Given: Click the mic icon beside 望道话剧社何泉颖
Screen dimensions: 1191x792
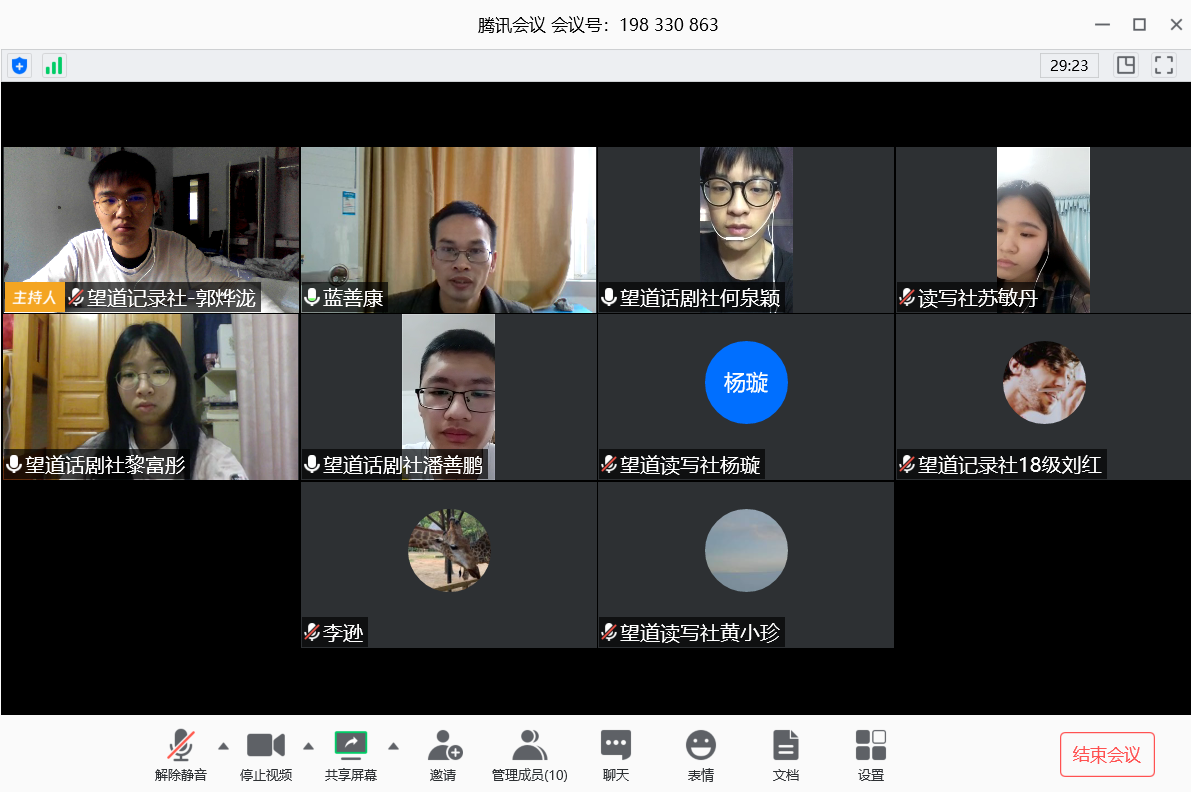Looking at the screenshot, I should click(608, 297).
